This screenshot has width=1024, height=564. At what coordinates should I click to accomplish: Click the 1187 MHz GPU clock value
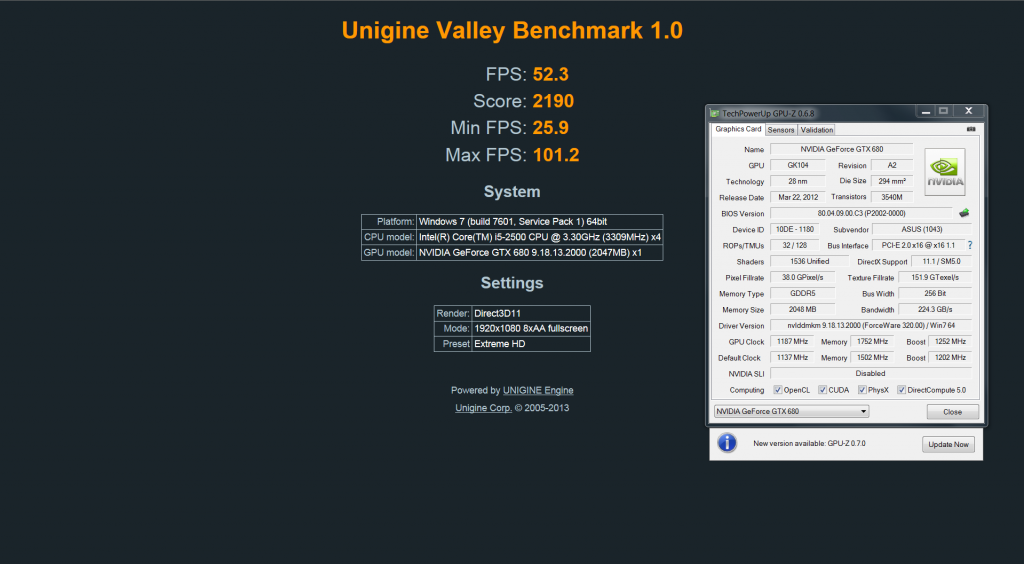click(792, 341)
